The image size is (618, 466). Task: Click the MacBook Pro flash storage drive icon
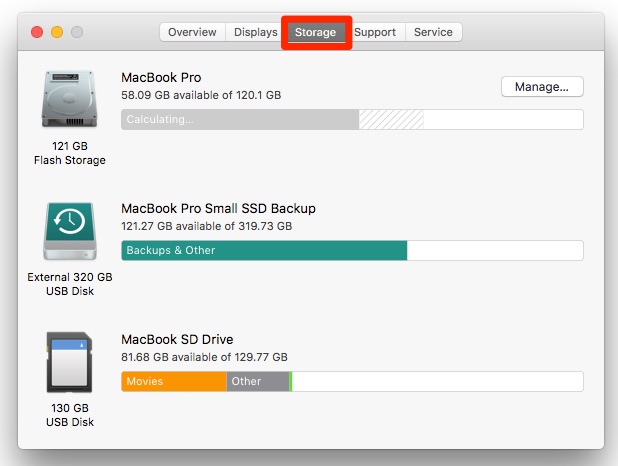(x=69, y=101)
